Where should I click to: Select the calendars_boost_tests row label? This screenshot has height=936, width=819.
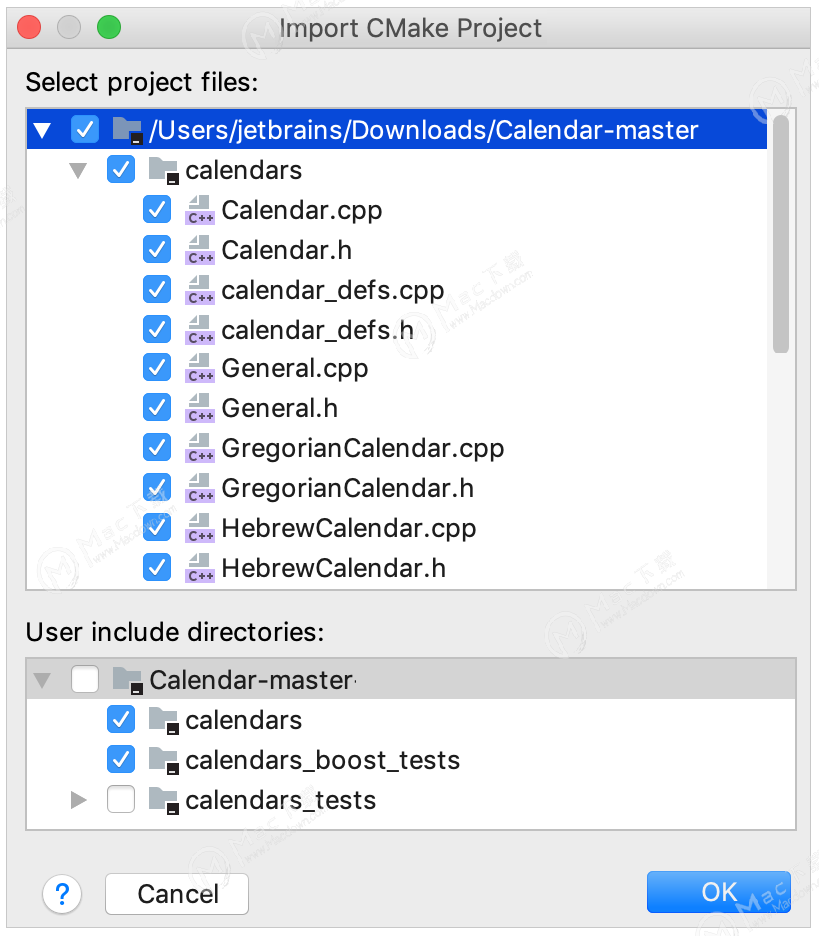pos(322,761)
